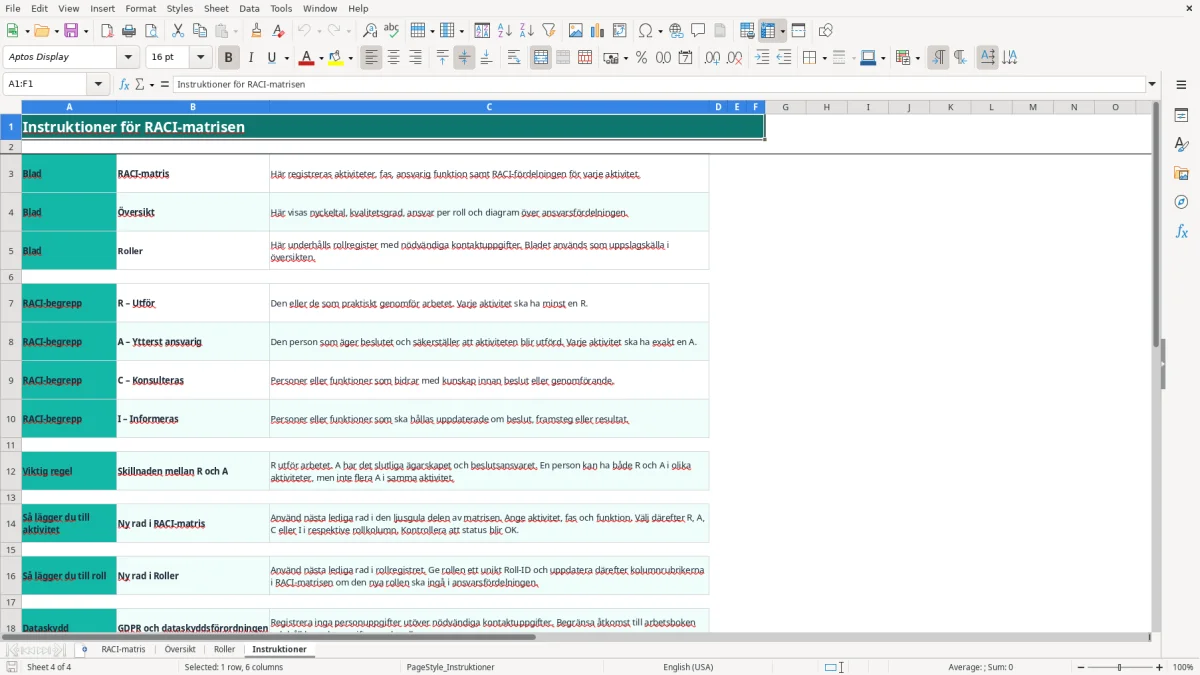Click the formula input line

pyautogui.click(x=658, y=84)
